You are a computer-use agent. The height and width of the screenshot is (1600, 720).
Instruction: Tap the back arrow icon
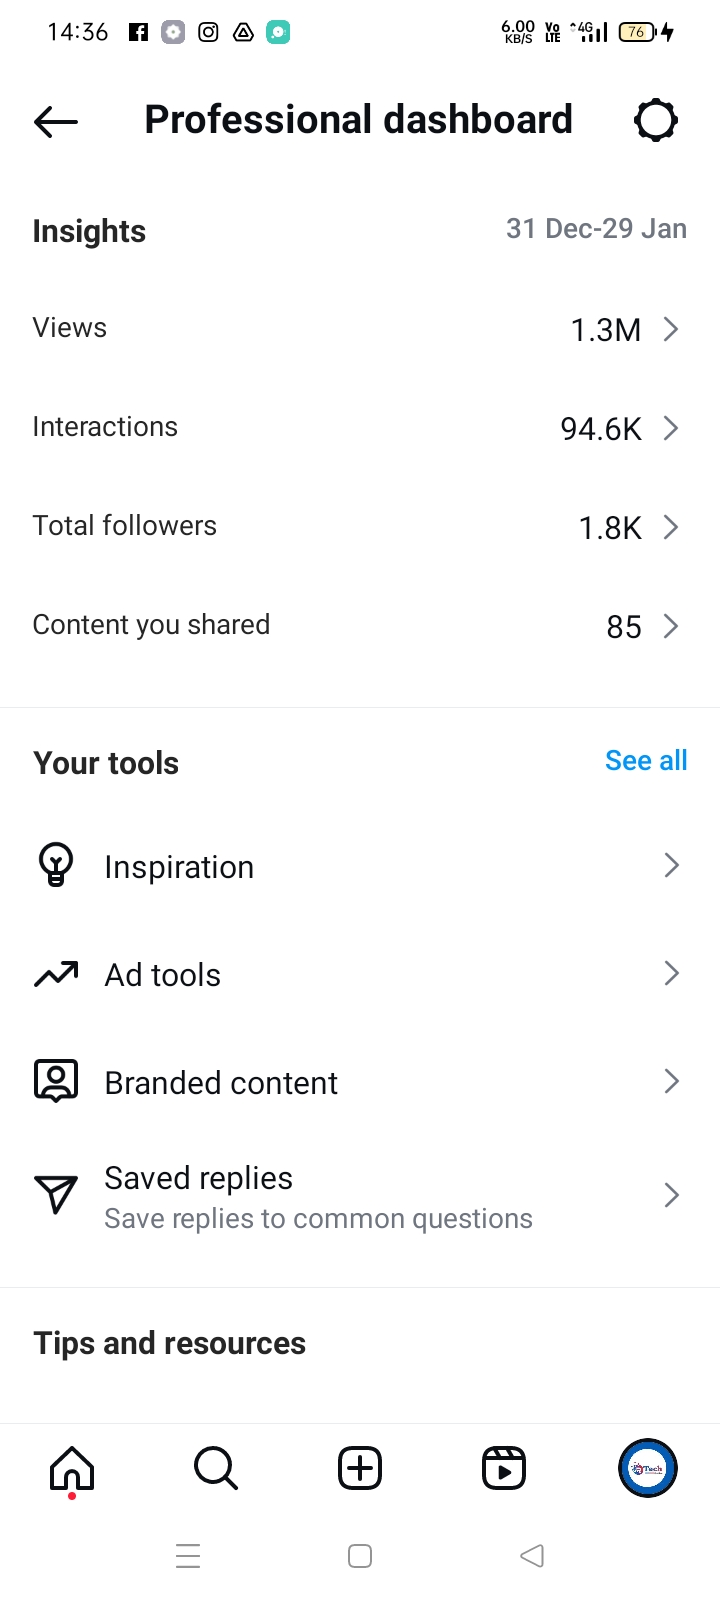(x=56, y=121)
